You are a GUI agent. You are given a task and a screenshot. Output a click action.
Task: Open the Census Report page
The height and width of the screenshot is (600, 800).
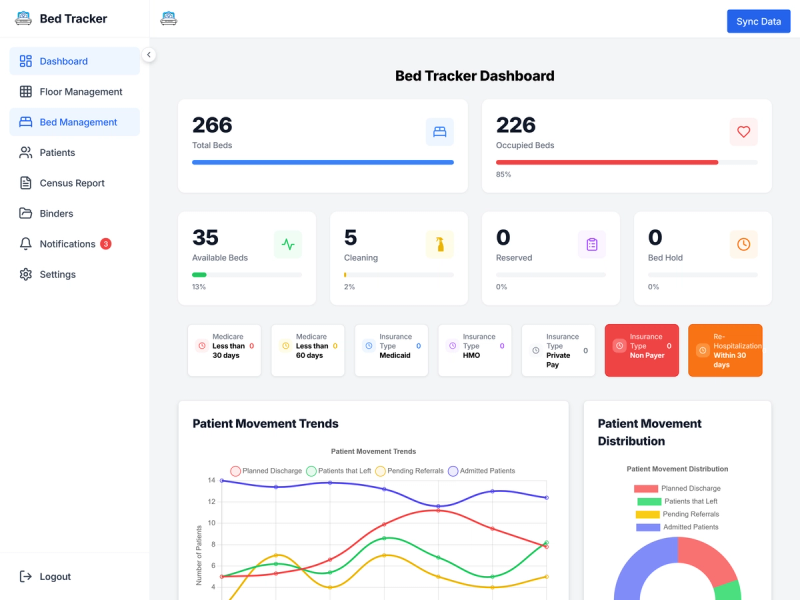74,183
